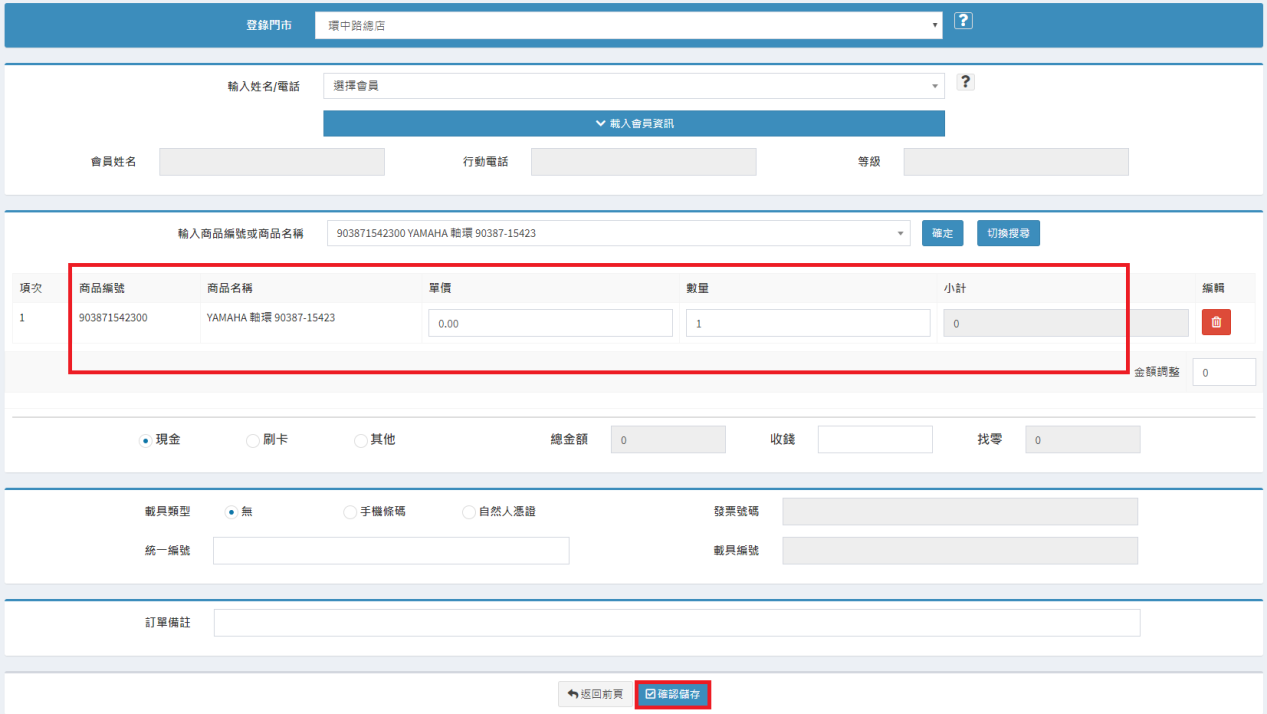Image resolution: width=1267 pixels, height=714 pixels.
Task: Click 返回前頁 button
Action: (595, 694)
